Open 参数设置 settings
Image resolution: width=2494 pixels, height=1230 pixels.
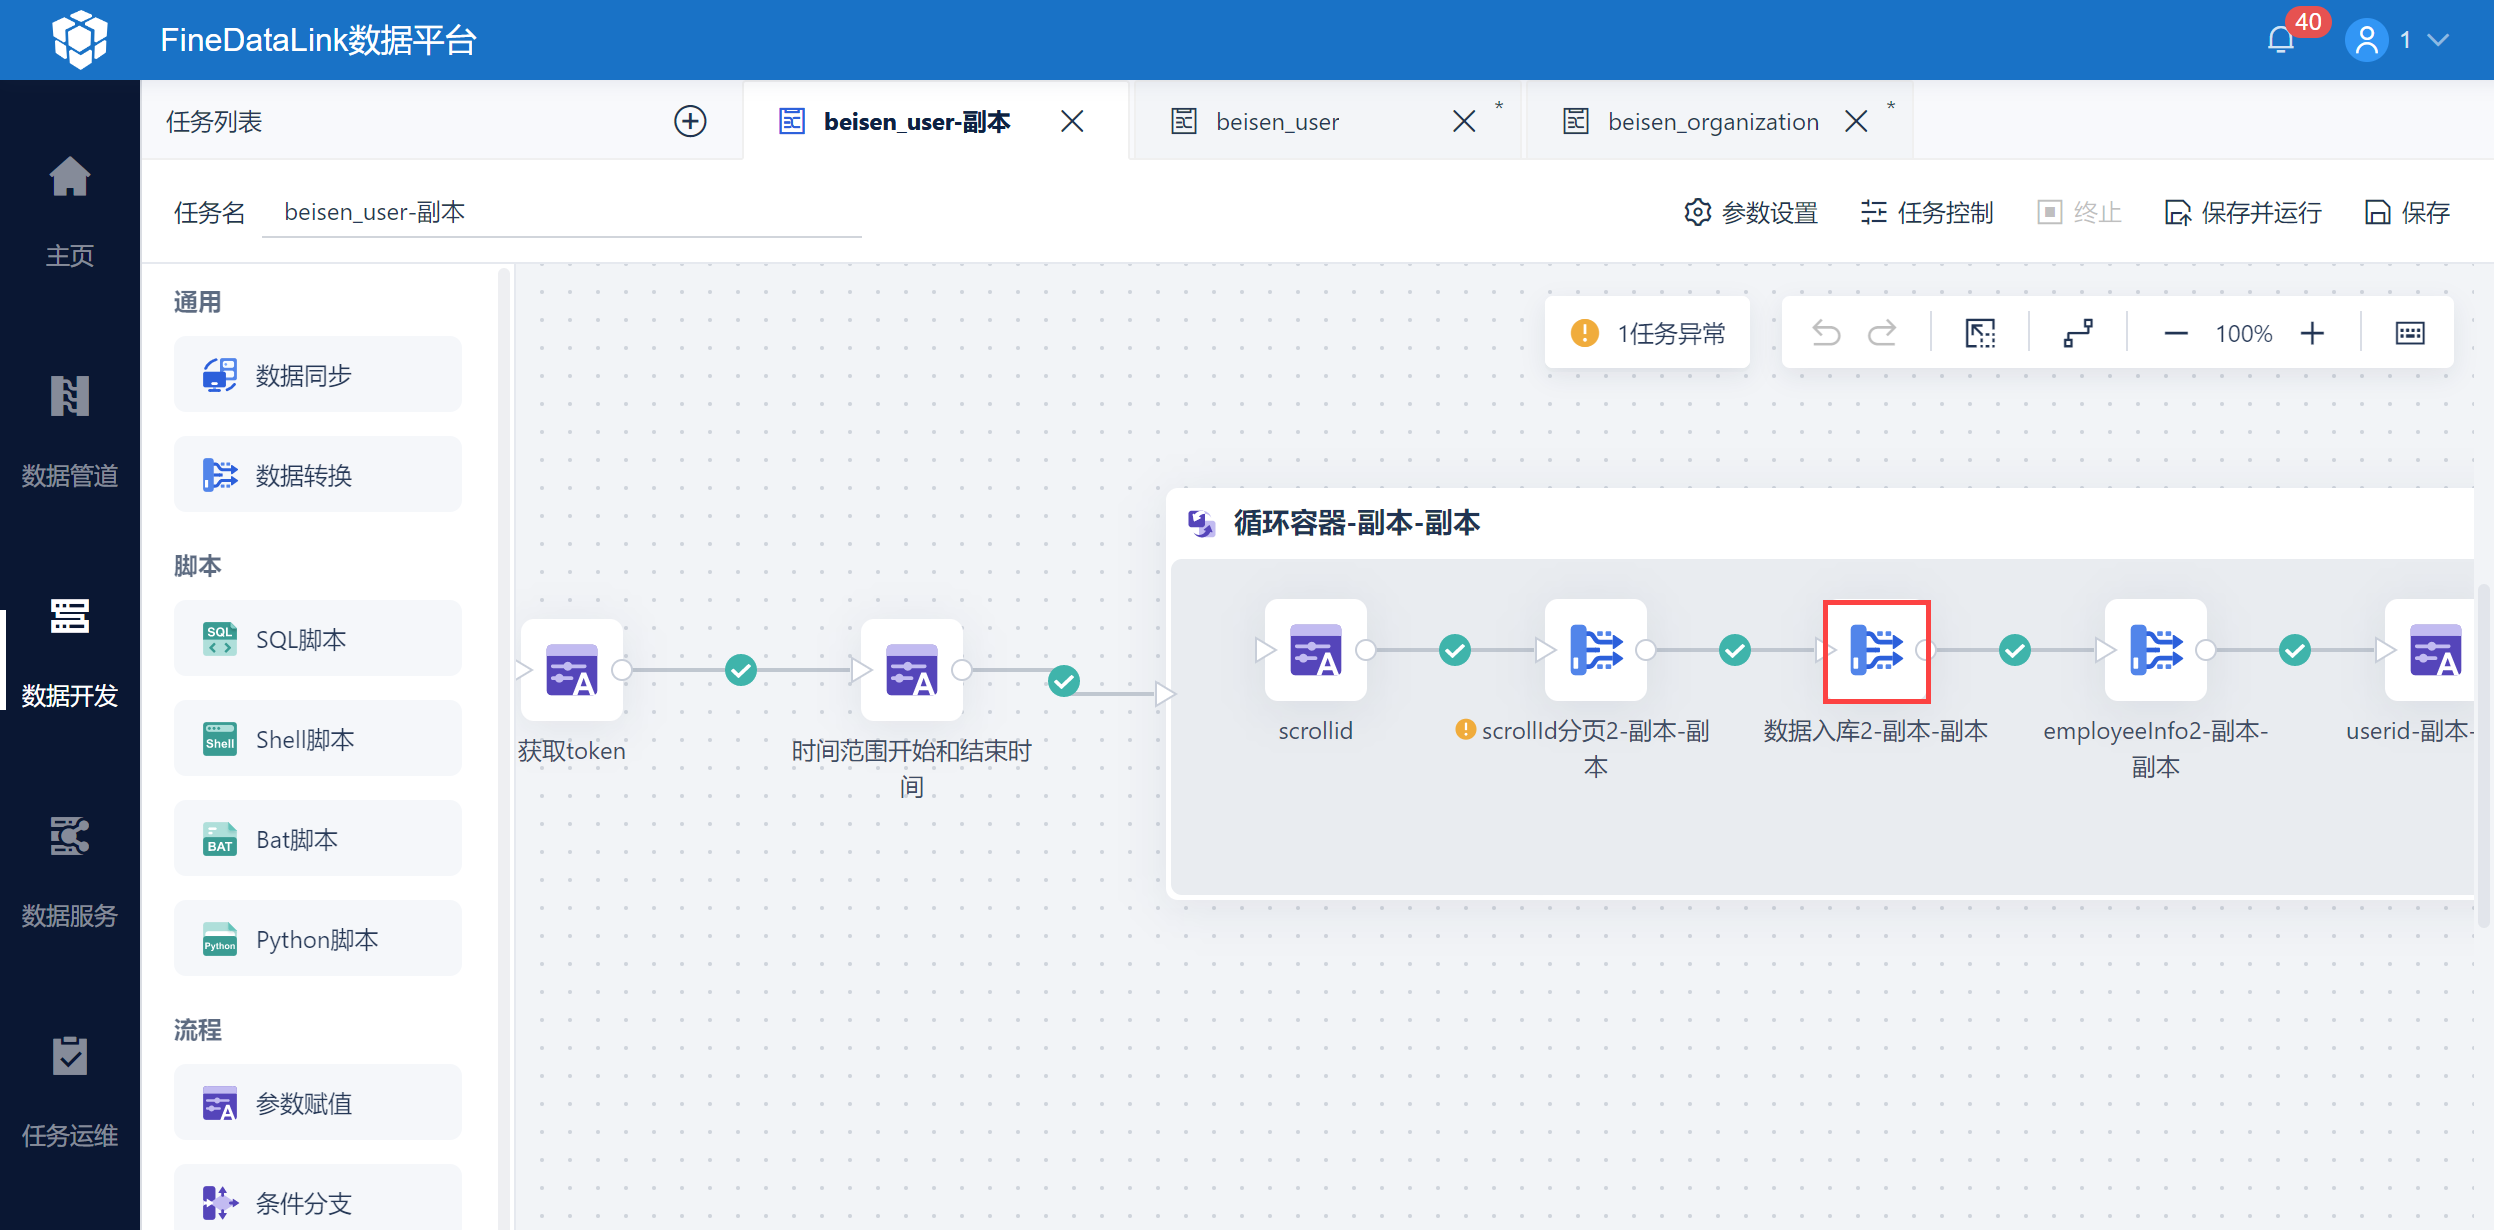pos(1751,212)
